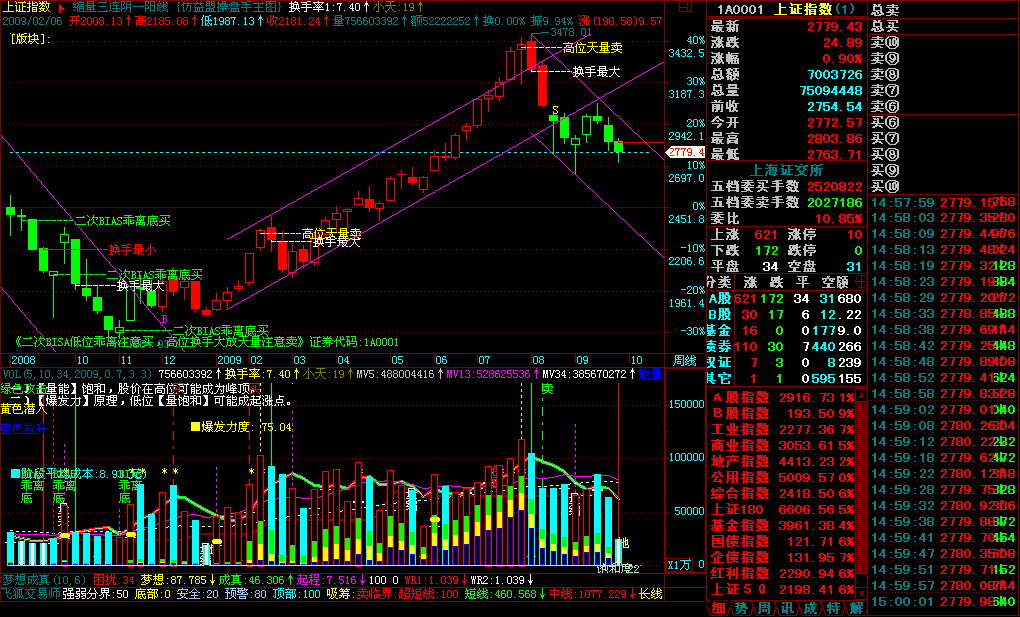Click the 最新 2779.43 value

835,27
